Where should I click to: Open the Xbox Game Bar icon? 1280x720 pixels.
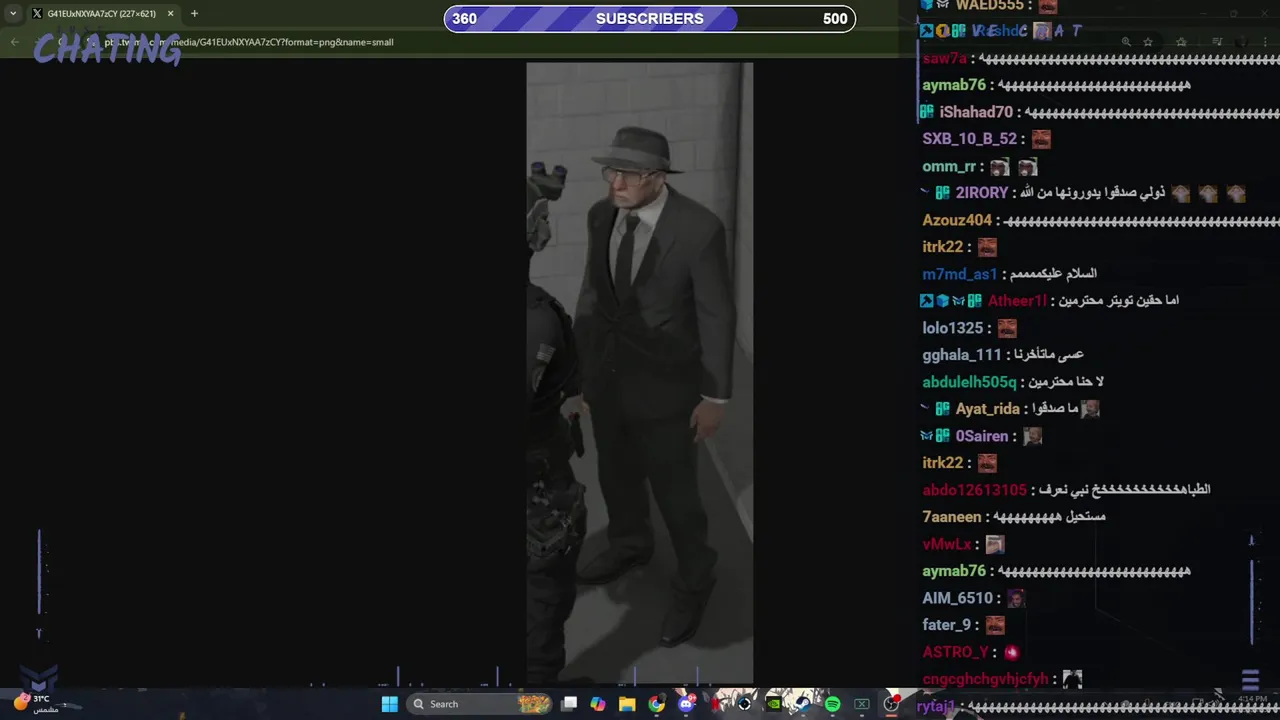tap(861, 704)
